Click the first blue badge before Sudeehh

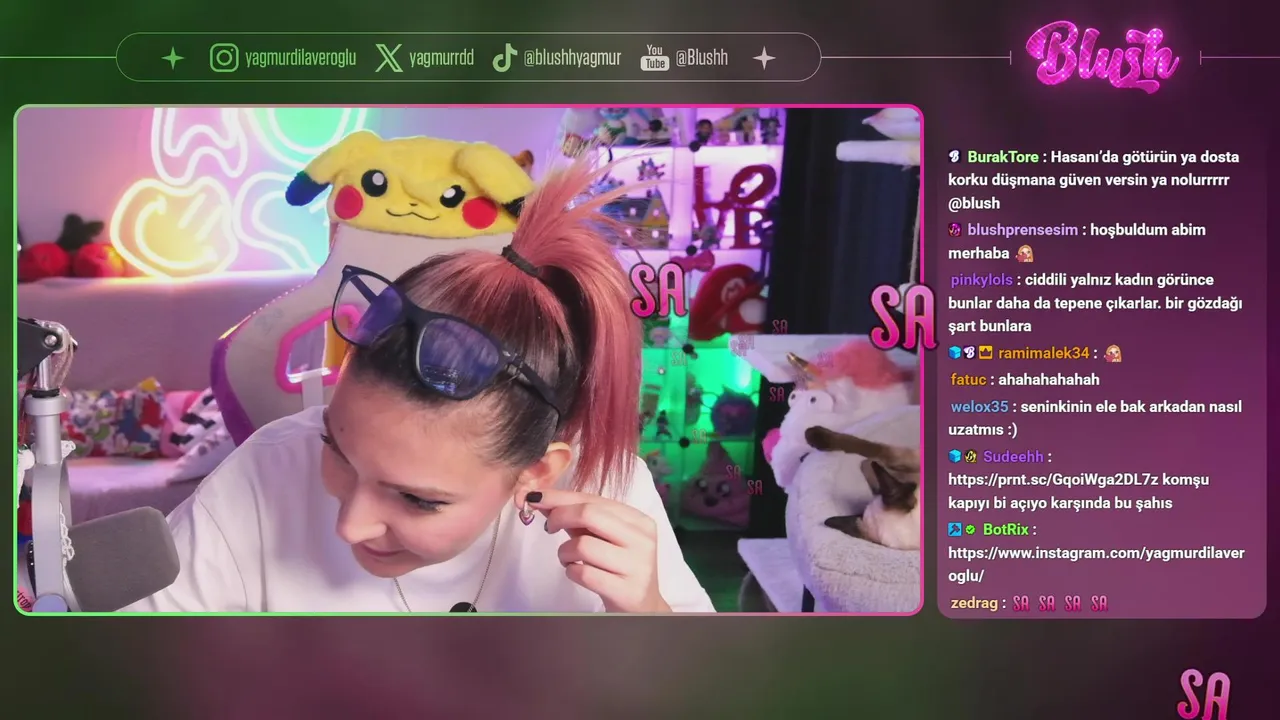point(955,456)
